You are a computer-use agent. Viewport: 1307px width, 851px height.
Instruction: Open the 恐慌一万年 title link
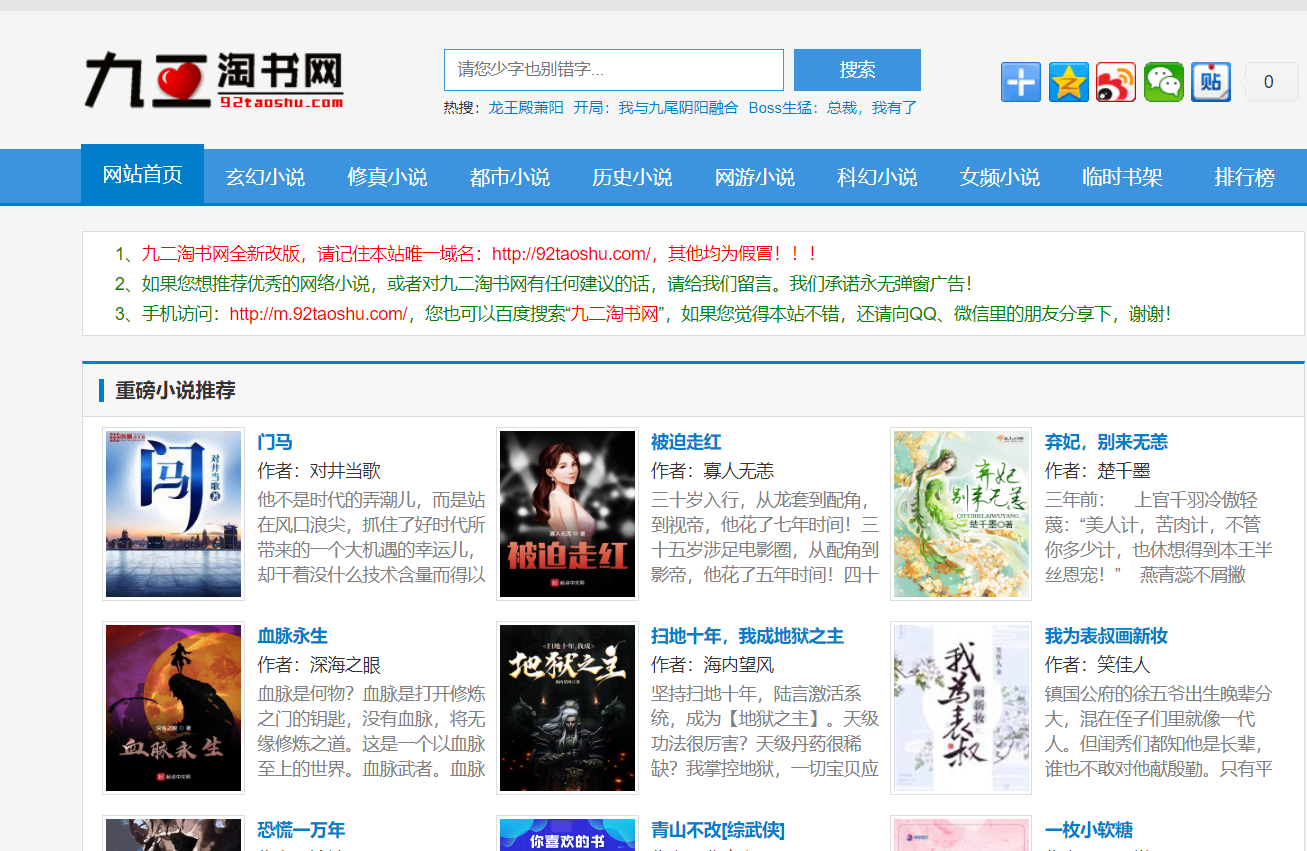301,830
